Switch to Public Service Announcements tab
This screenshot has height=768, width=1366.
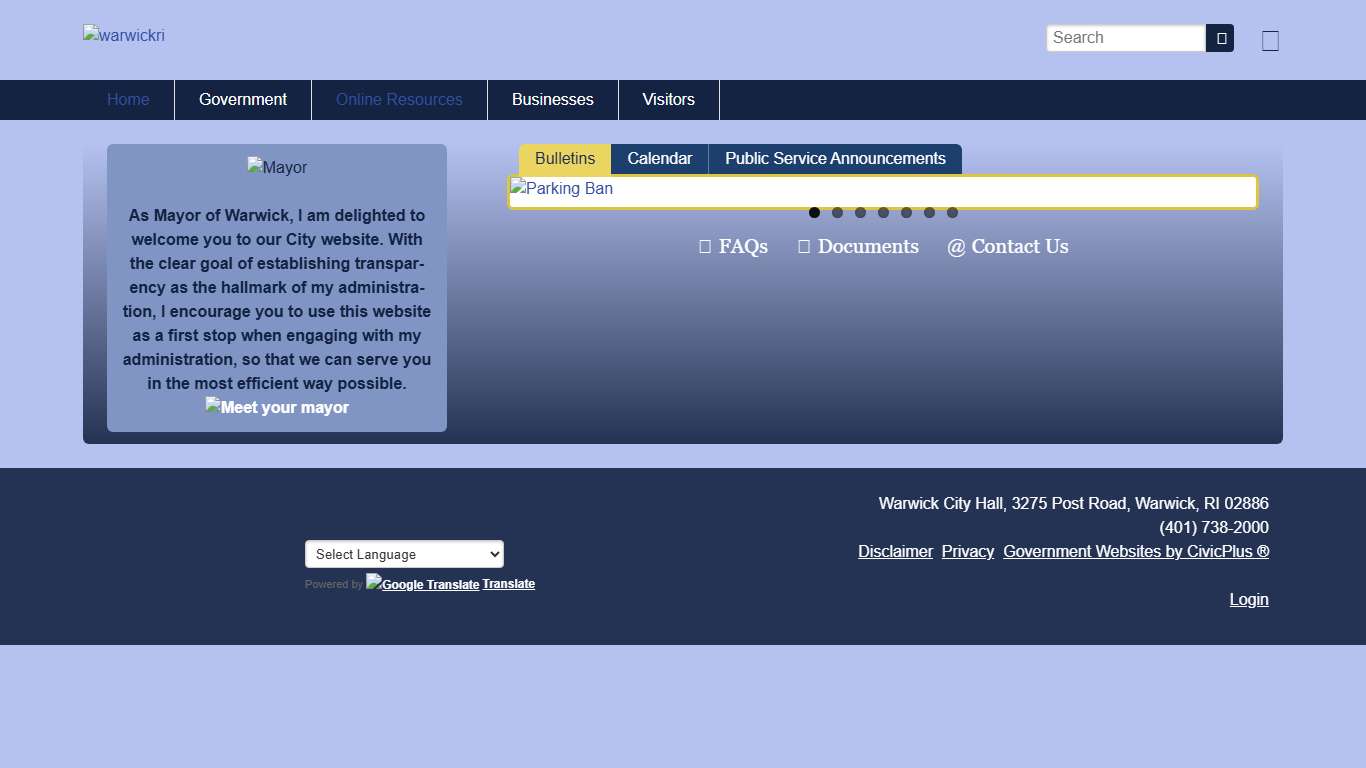(x=835, y=159)
